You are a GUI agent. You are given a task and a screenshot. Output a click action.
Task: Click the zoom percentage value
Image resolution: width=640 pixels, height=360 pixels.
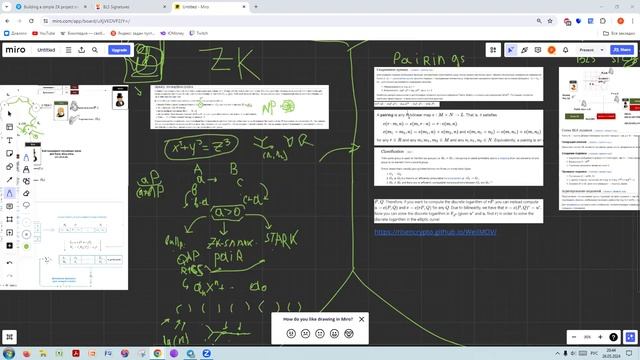pos(587,337)
